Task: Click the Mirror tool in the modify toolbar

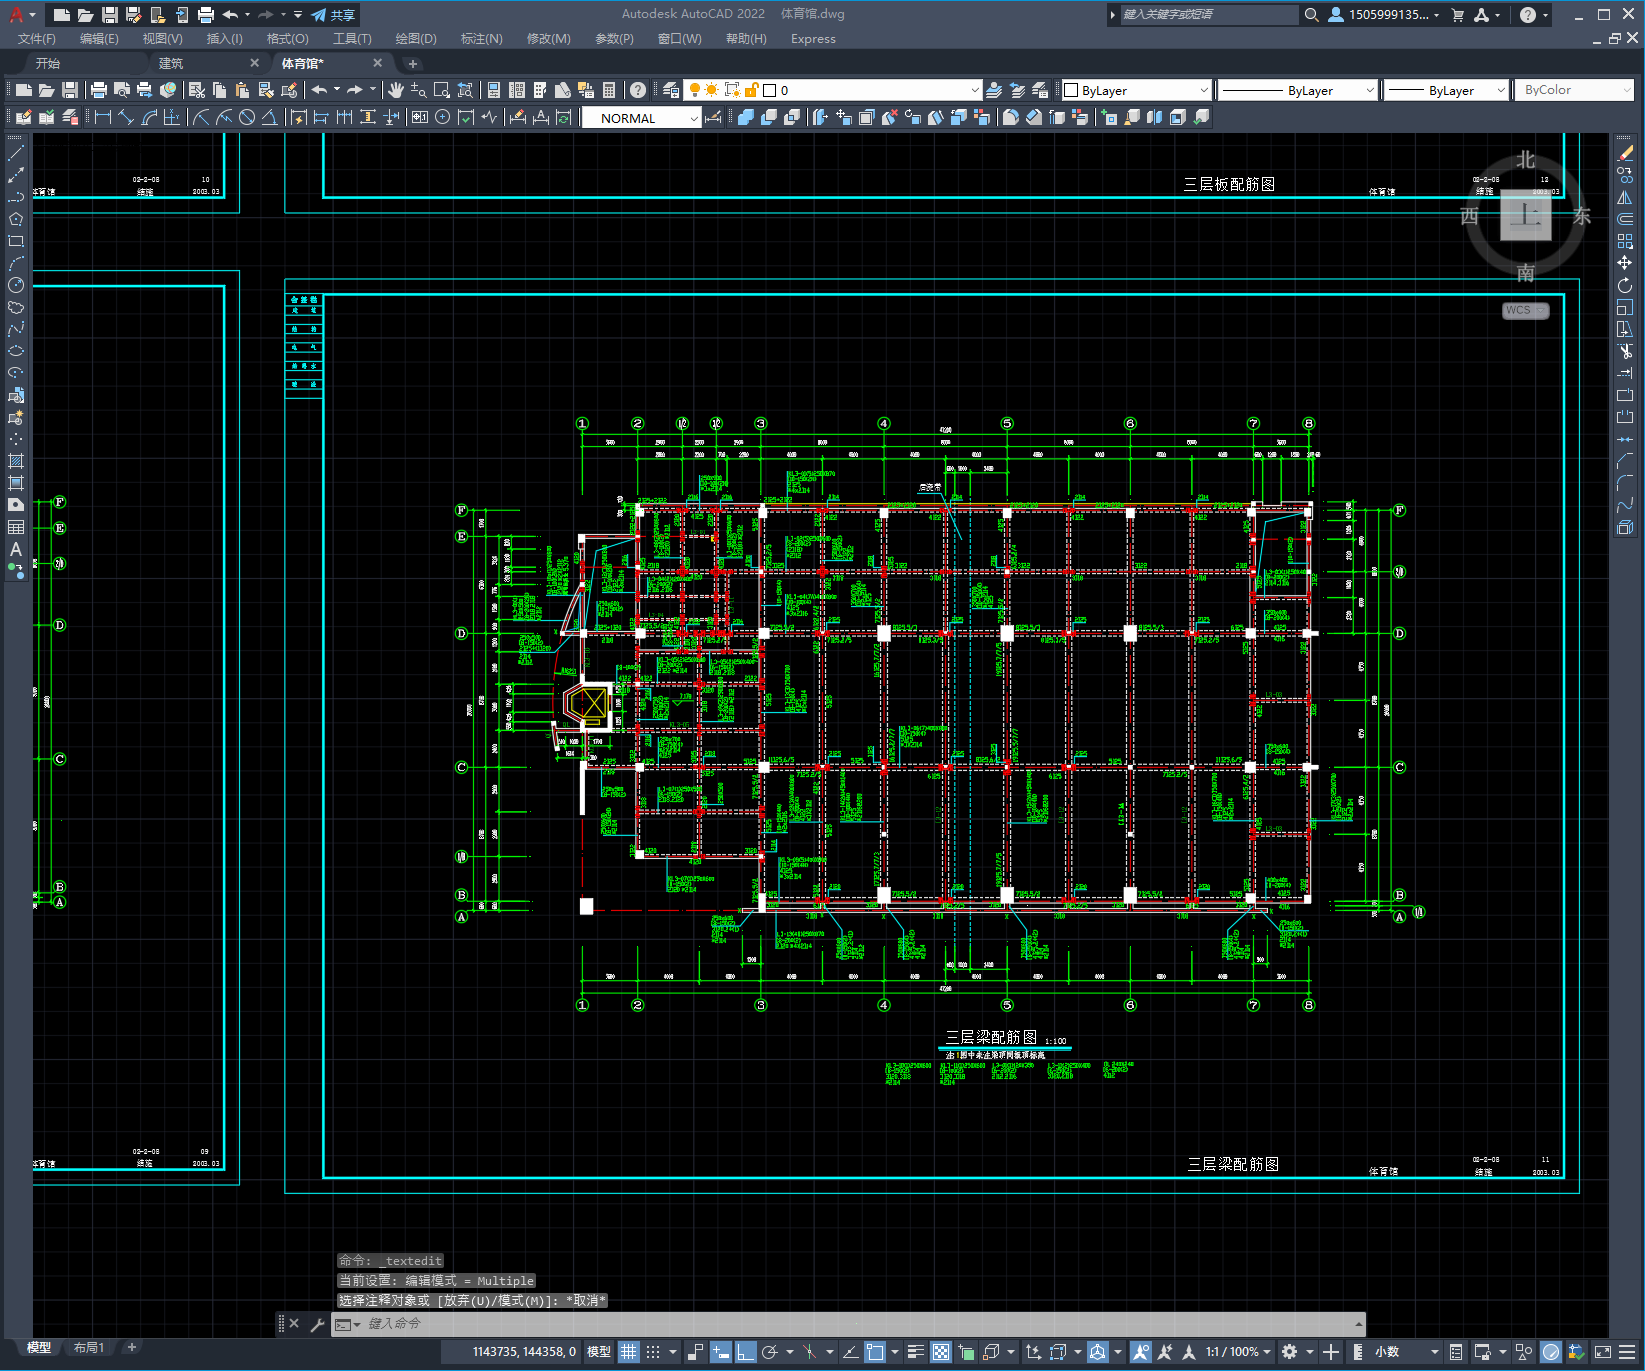Action: click(1625, 197)
